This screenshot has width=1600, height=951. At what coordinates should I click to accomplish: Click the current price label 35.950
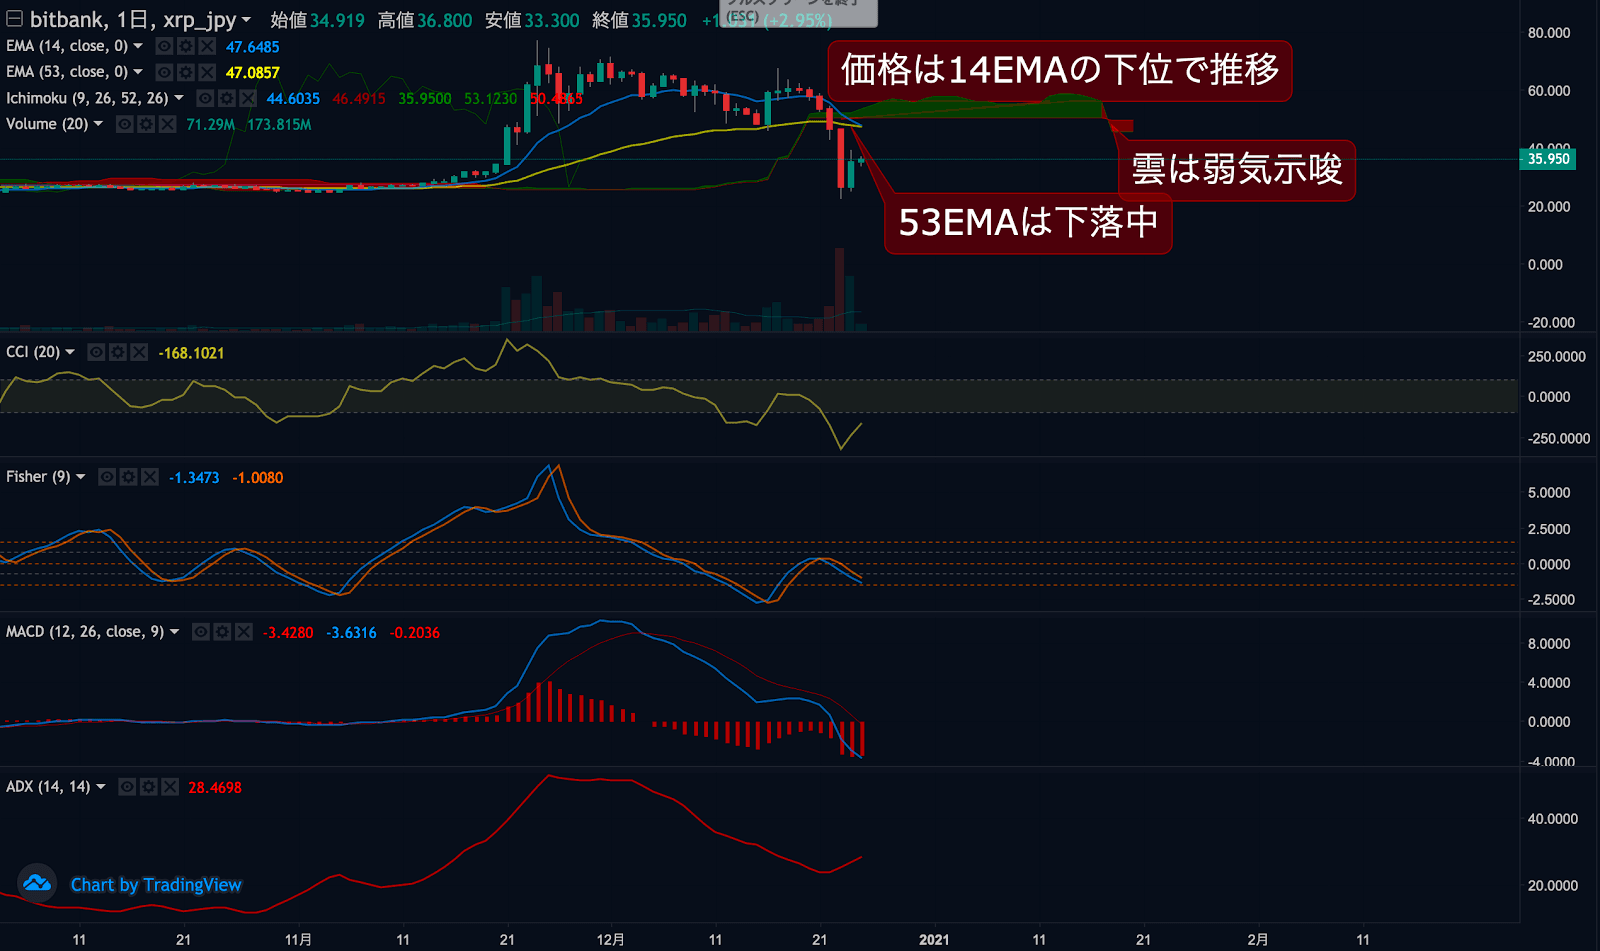click(1547, 159)
